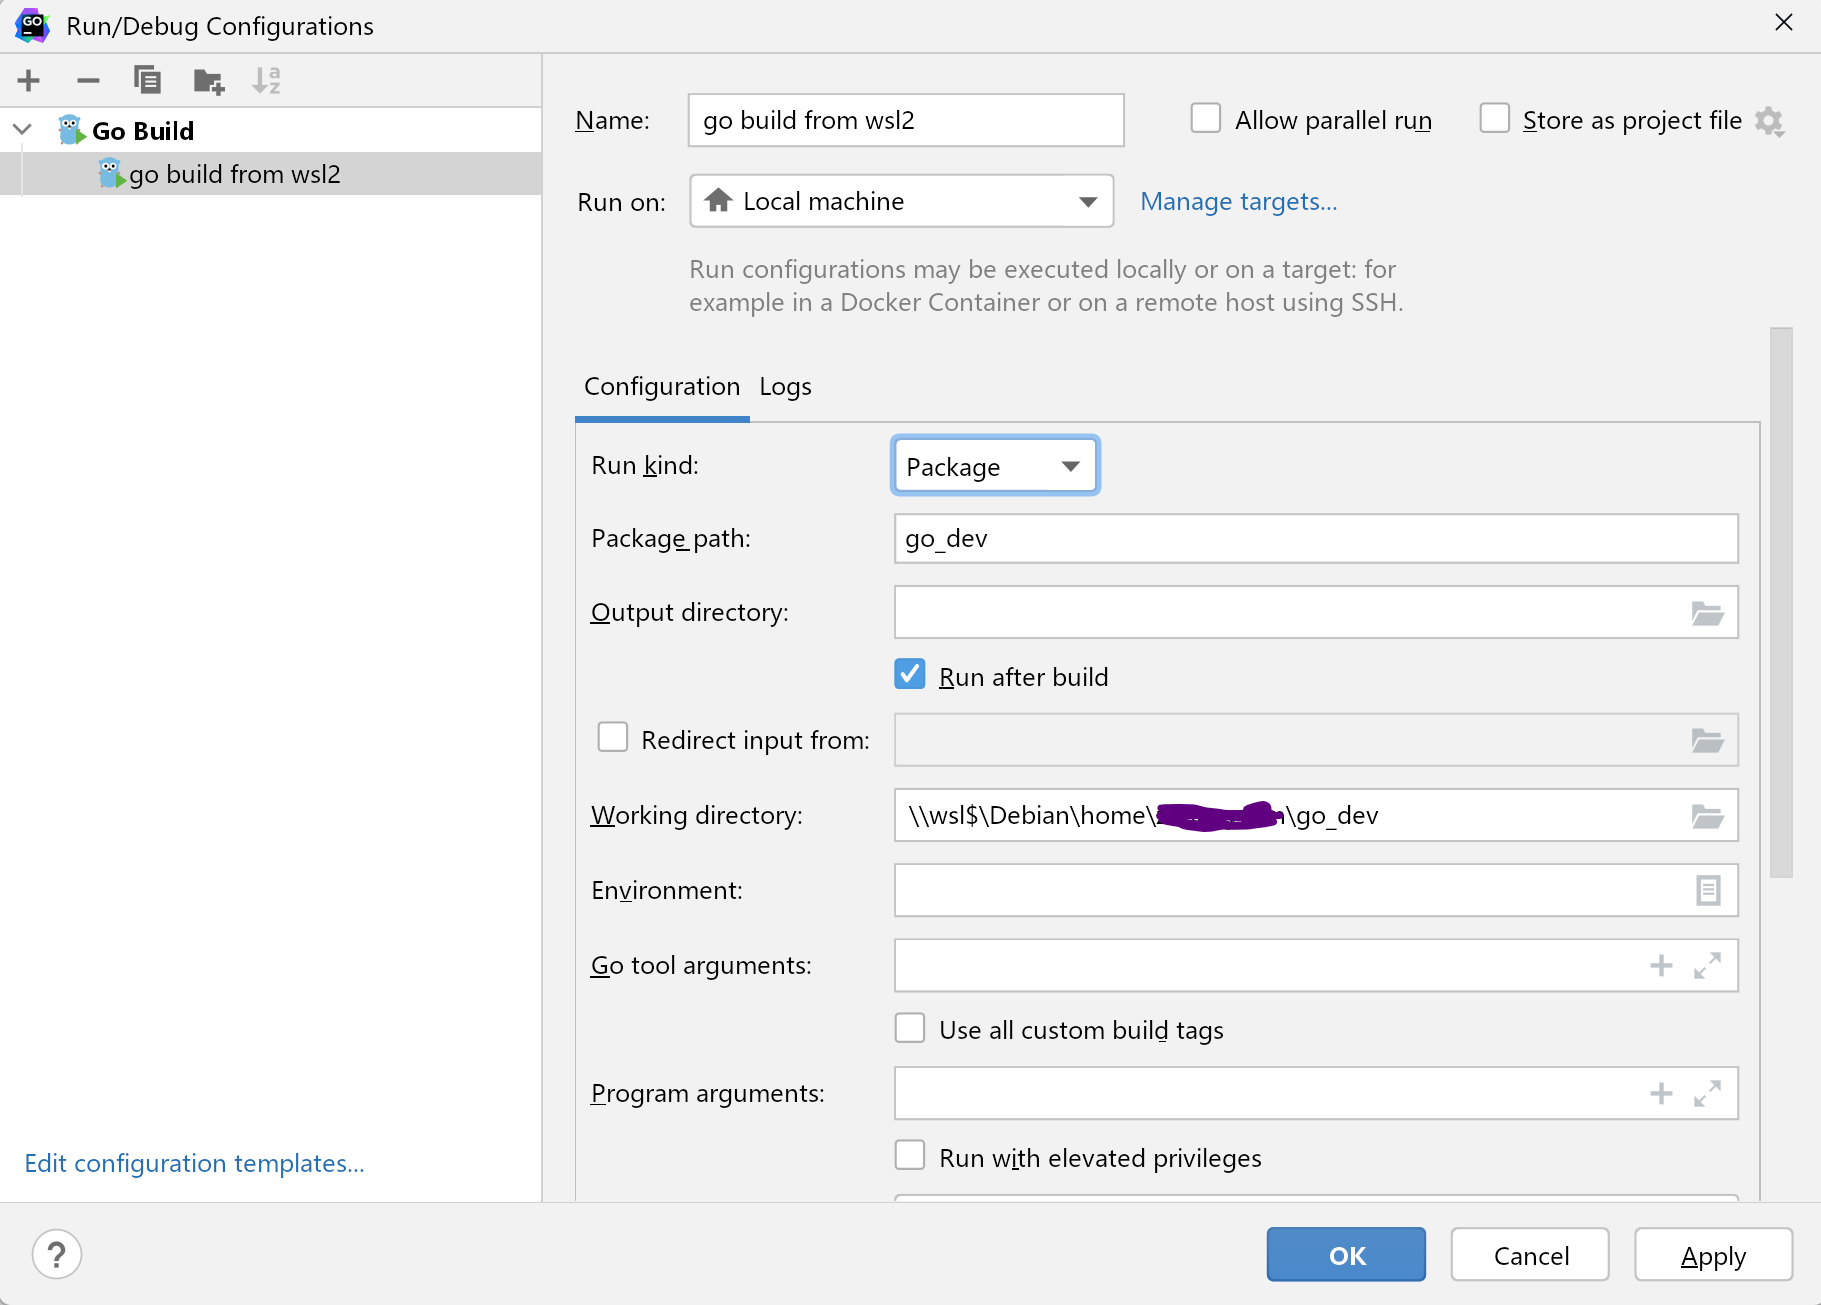Switch to the Logs tab
This screenshot has height=1305, width=1821.
point(785,386)
